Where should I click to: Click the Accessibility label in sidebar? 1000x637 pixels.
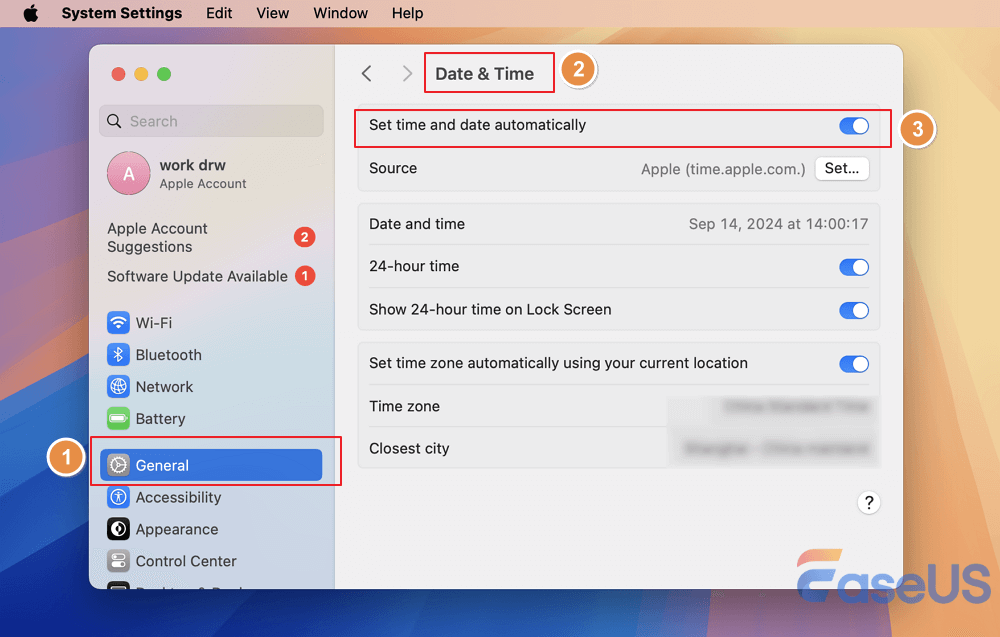[x=178, y=497]
